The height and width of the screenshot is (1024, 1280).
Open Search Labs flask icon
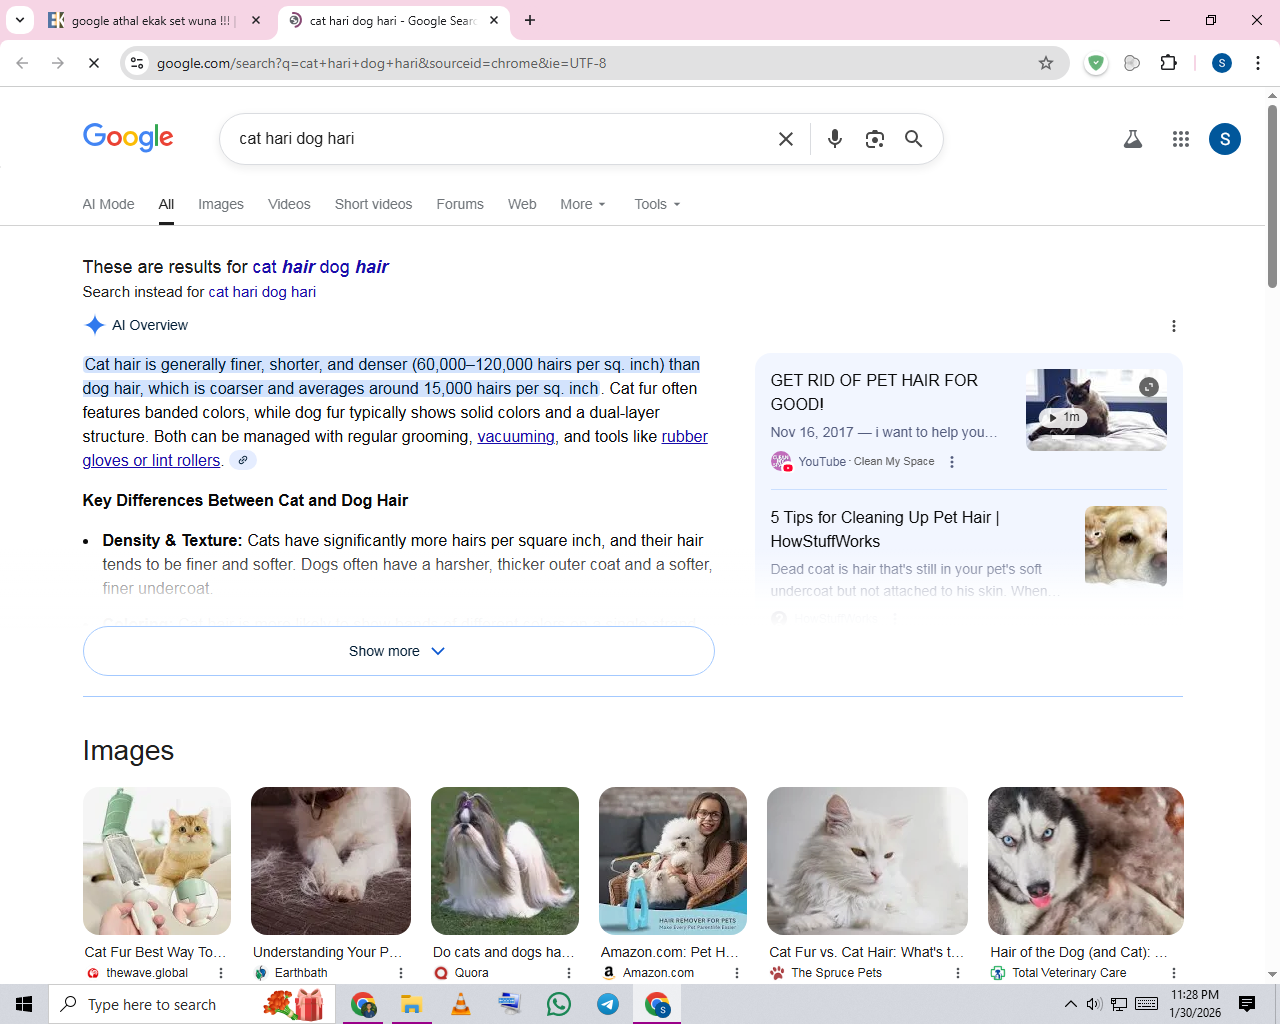pos(1133,139)
